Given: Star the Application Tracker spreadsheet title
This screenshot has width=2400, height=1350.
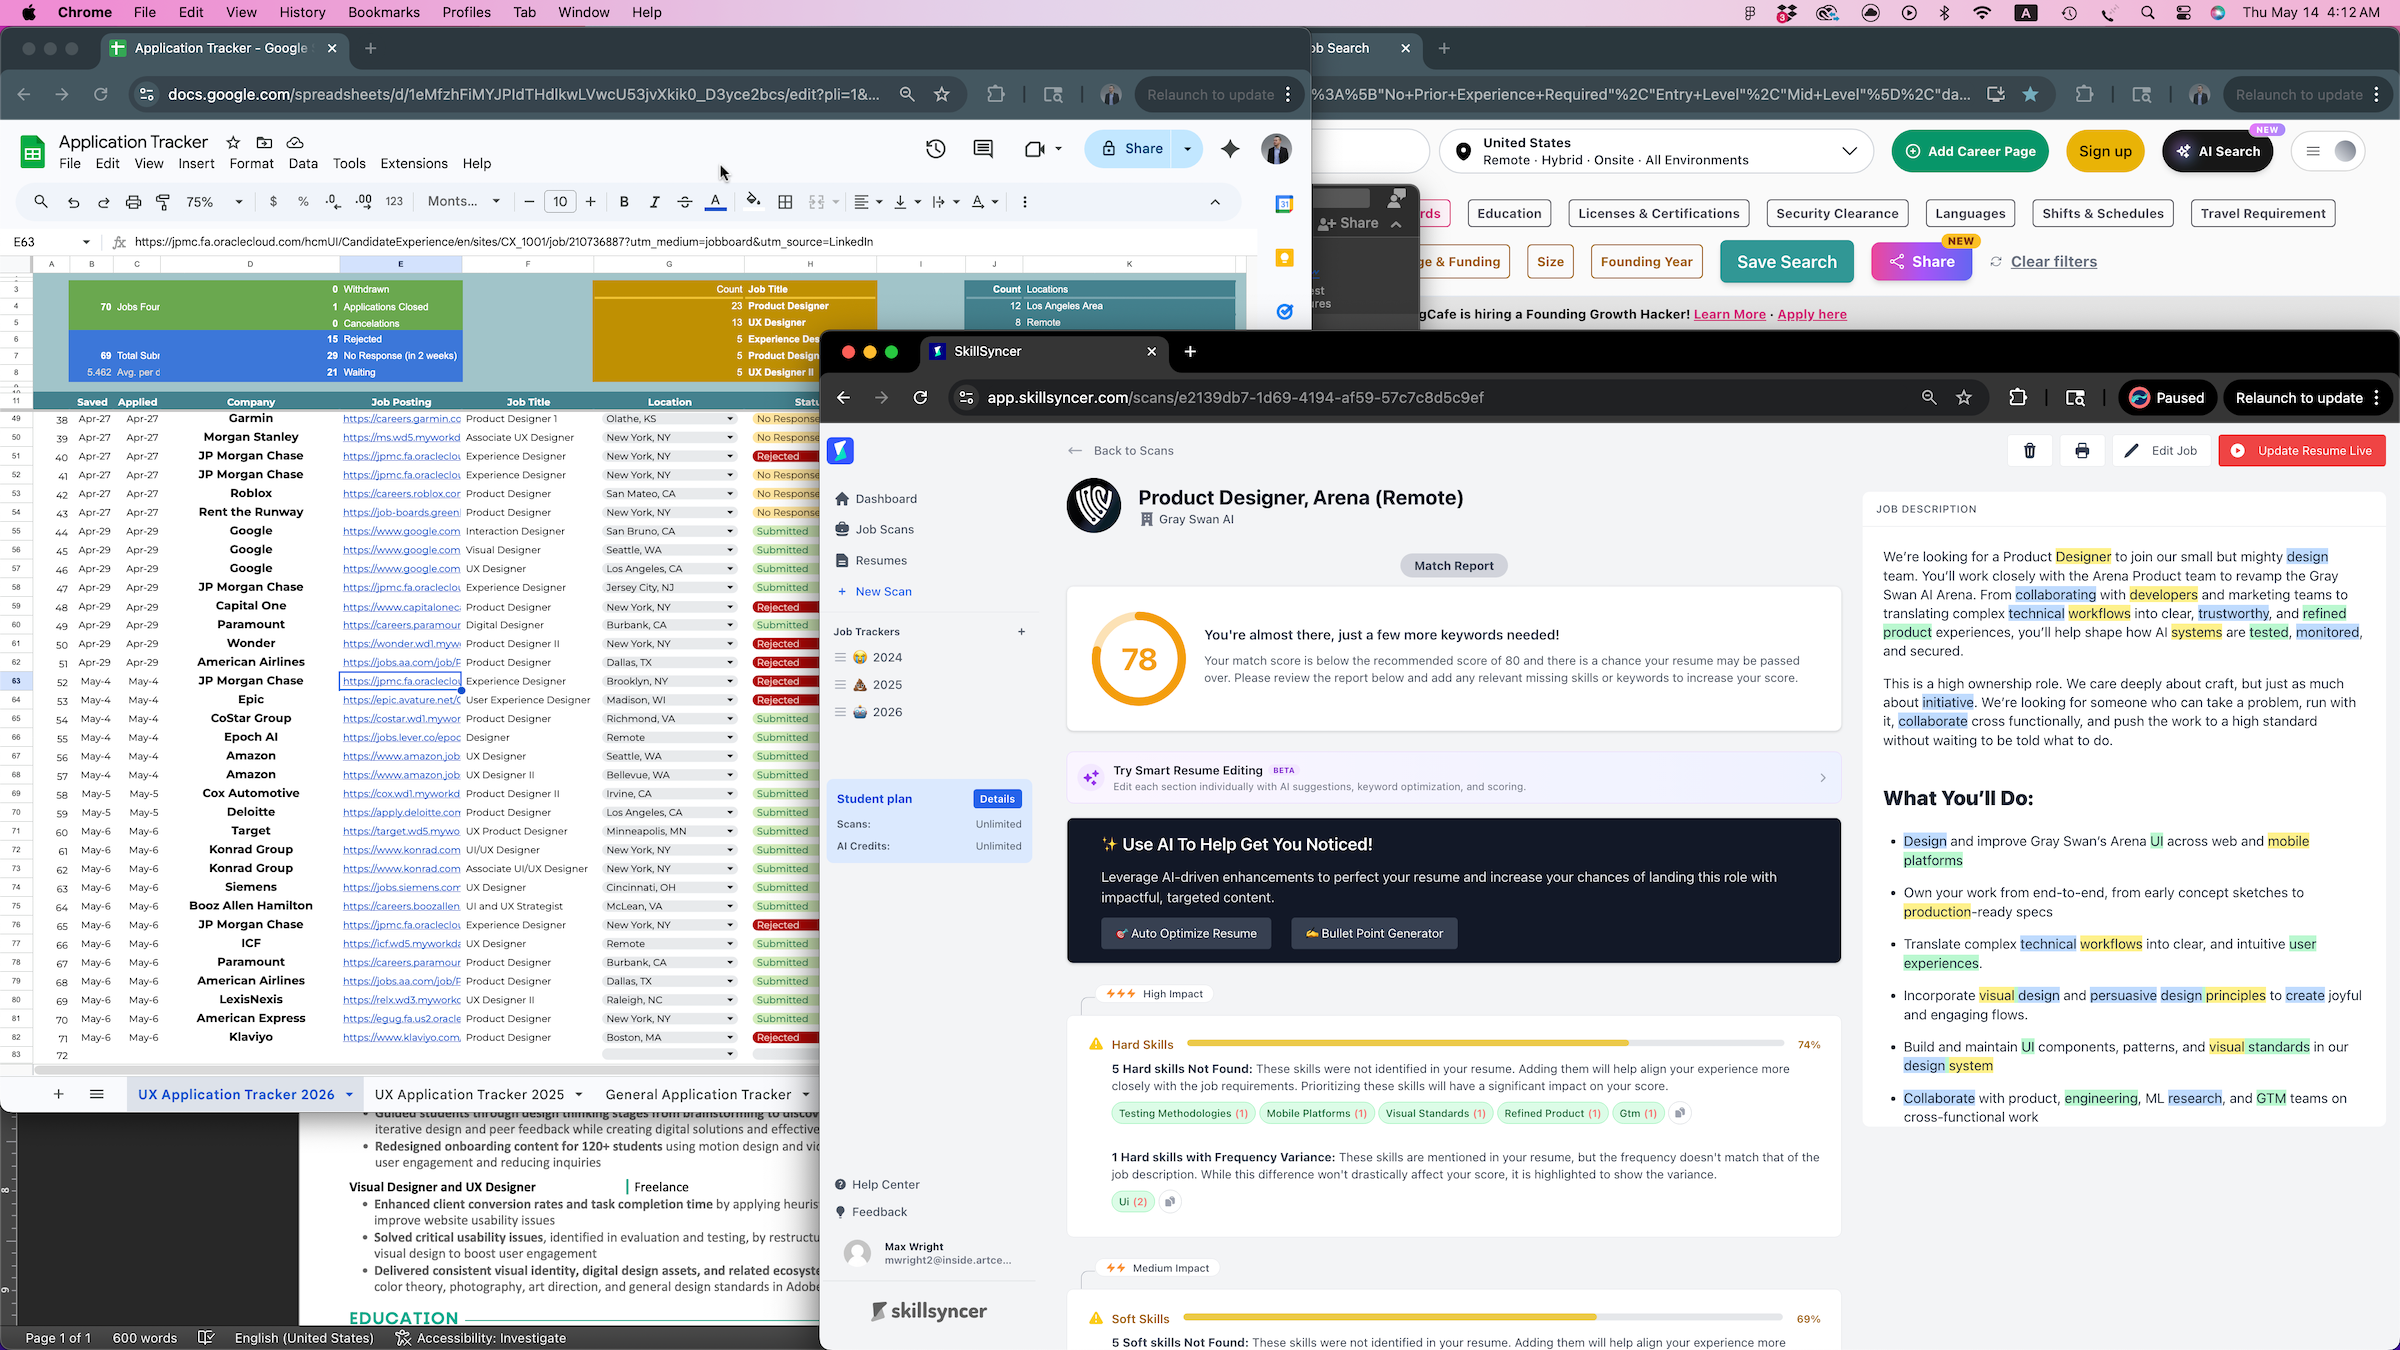Looking at the screenshot, I should pos(233,142).
